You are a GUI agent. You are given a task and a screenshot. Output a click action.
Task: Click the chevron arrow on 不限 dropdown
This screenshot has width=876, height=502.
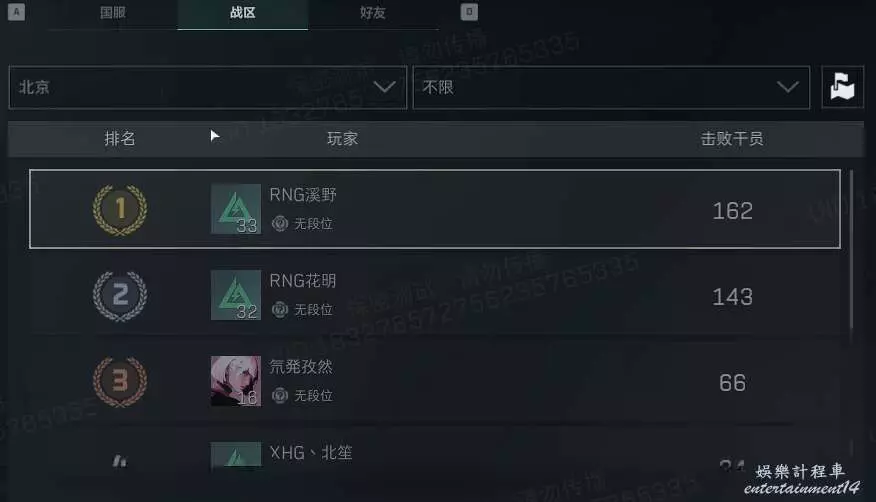[x=788, y=87]
